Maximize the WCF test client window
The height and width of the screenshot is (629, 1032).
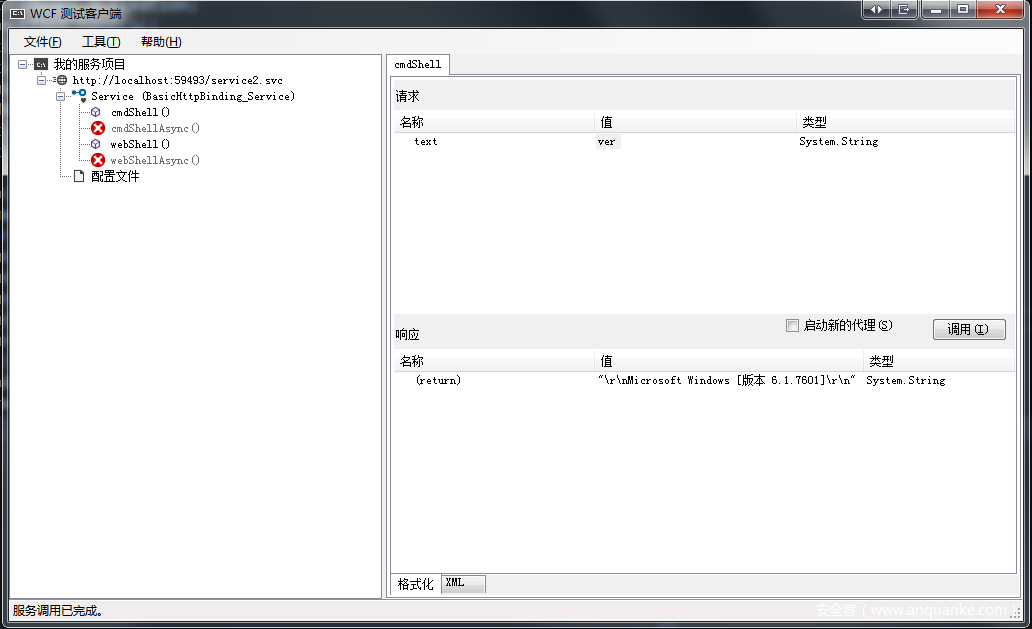(x=963, y=9)
